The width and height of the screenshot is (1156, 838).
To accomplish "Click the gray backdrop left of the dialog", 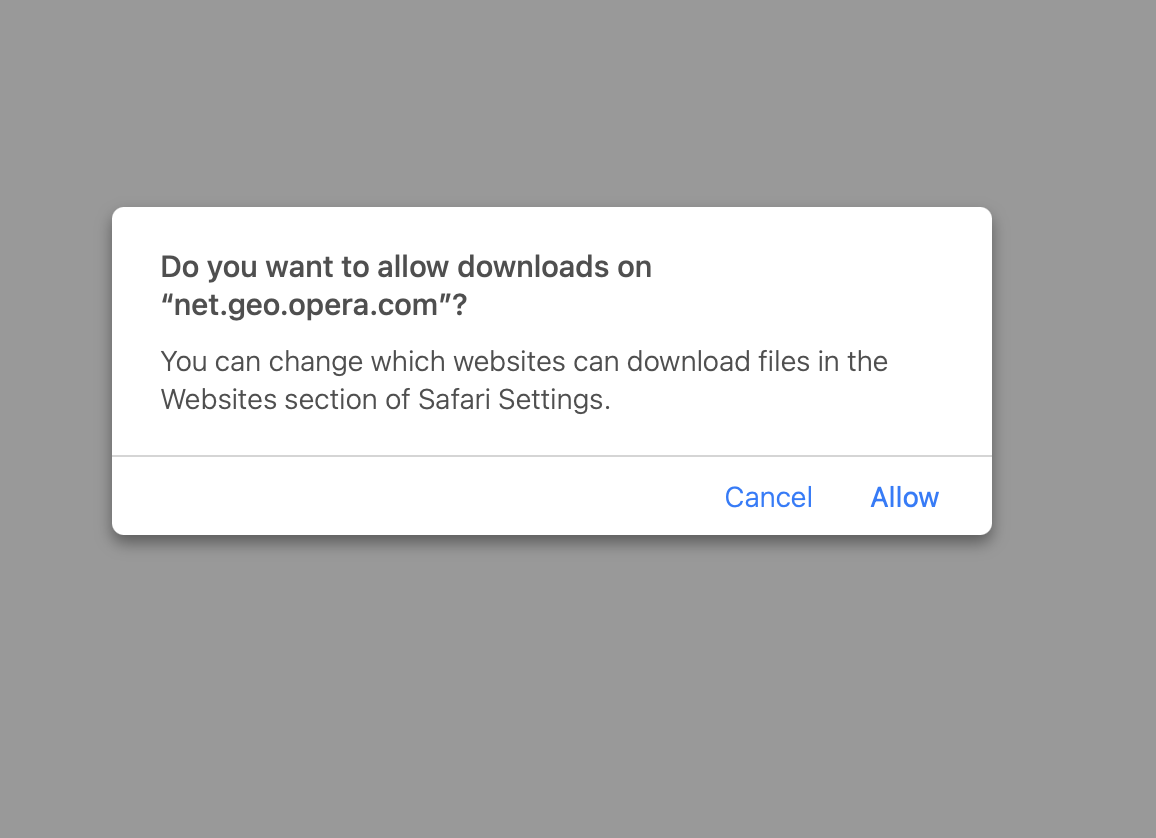I will pos(55,371).
